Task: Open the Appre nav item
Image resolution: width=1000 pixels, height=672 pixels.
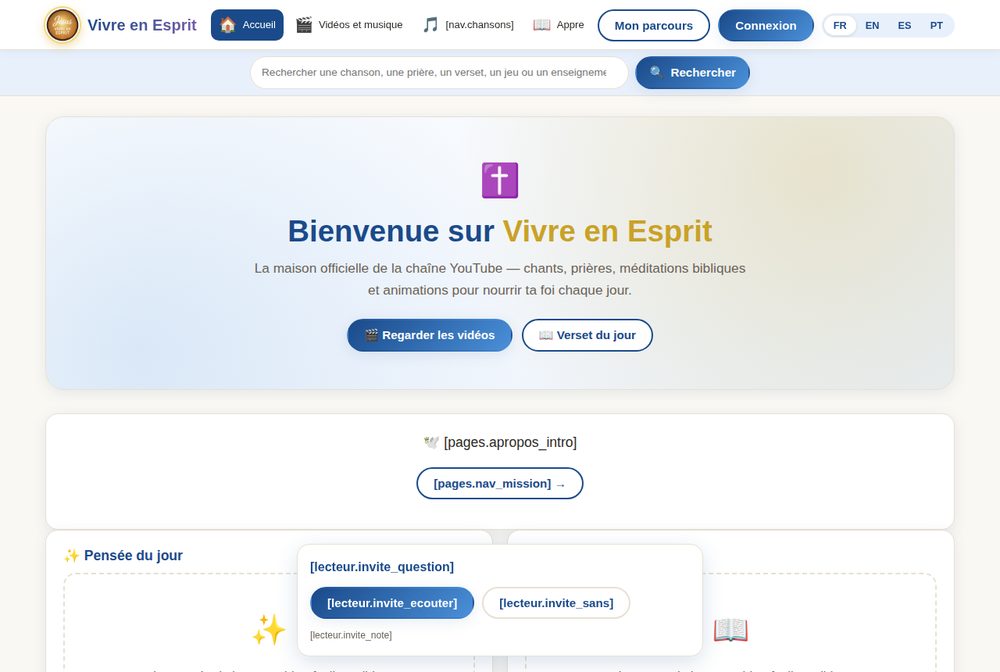Action: pos(559,25)
